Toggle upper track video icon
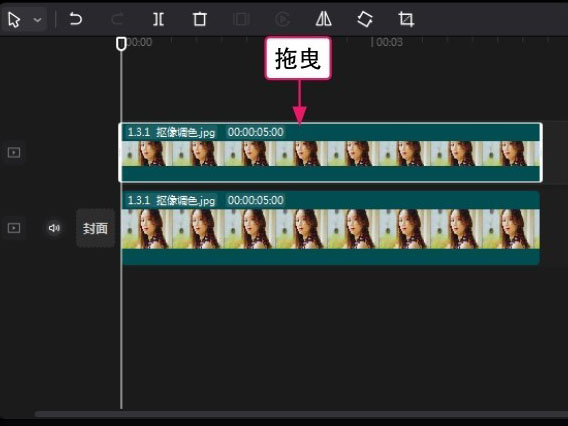568x426 pixels. 14,152
